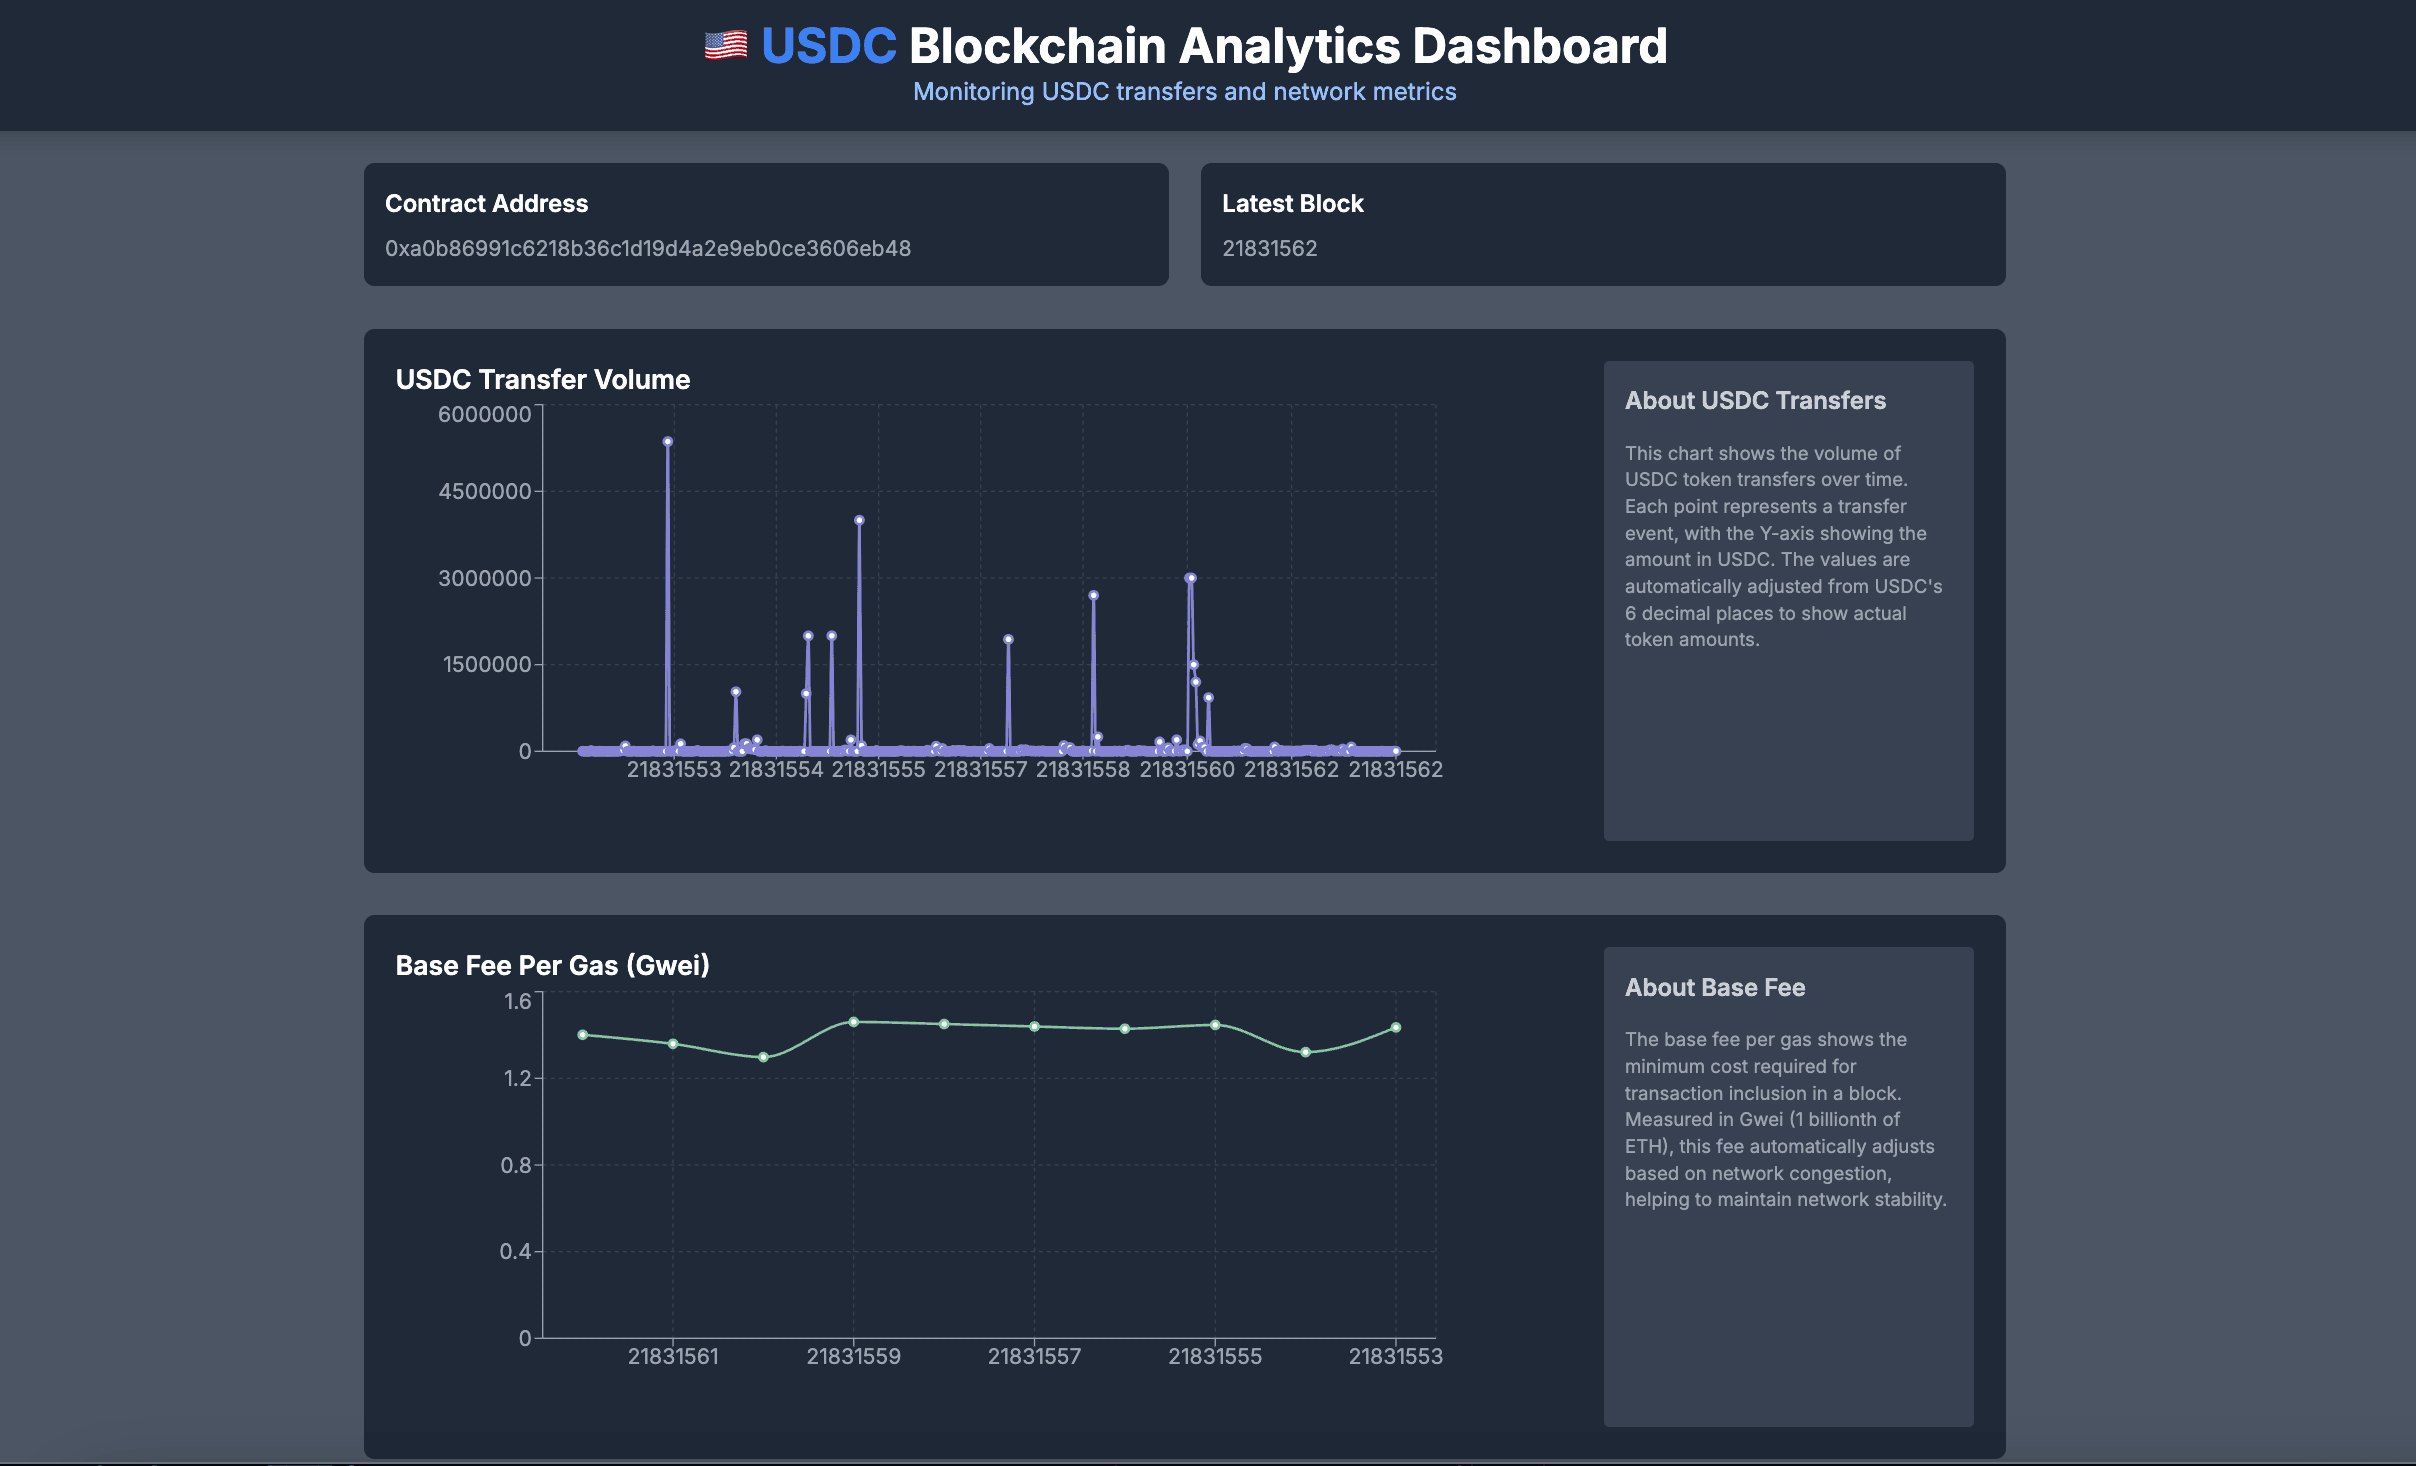Viewport: 2416px width, 1466px height.
Task: Click the y-axis label 6000000 on volume chart
Action: point(484,413)
